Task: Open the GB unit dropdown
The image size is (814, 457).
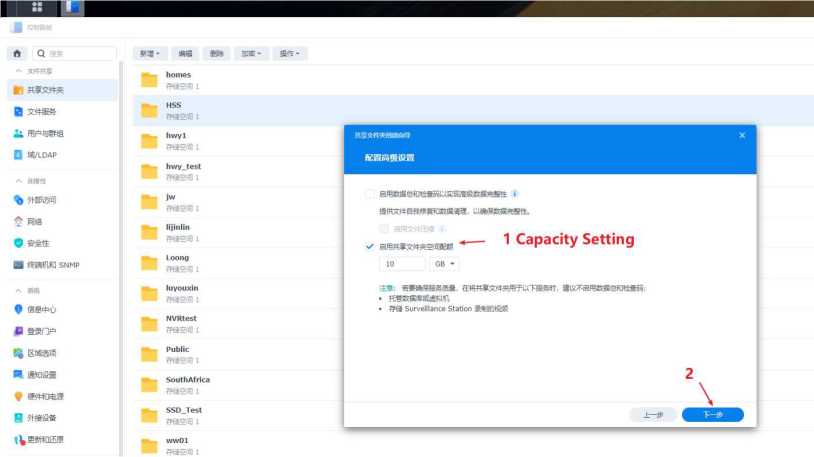Action: [x=443, y=264]
